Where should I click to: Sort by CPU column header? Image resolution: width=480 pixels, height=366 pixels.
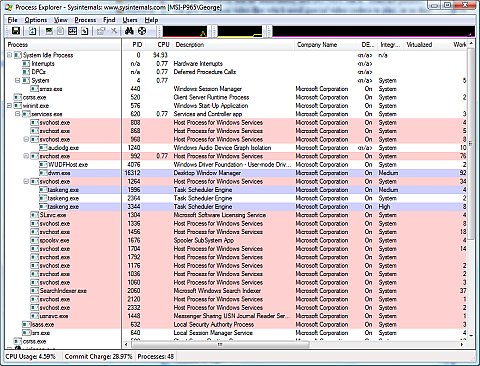[x=163, y=45]
